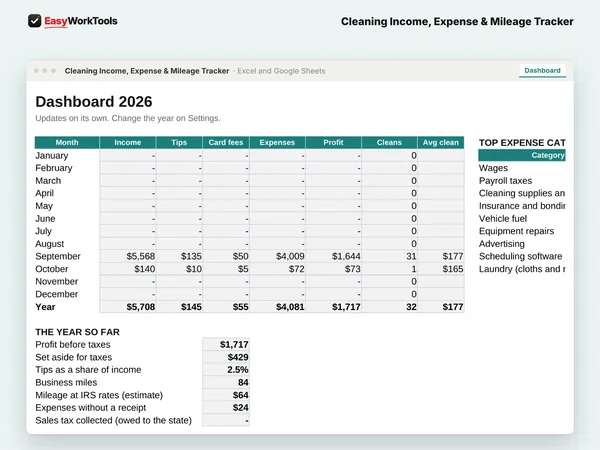Select the March row label
Viewport: 600px width, 450px height.
48,181
